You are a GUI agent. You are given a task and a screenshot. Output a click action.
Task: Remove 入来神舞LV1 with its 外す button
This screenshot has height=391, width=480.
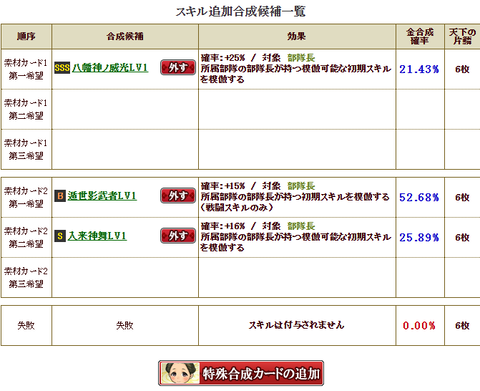(178, 236)
